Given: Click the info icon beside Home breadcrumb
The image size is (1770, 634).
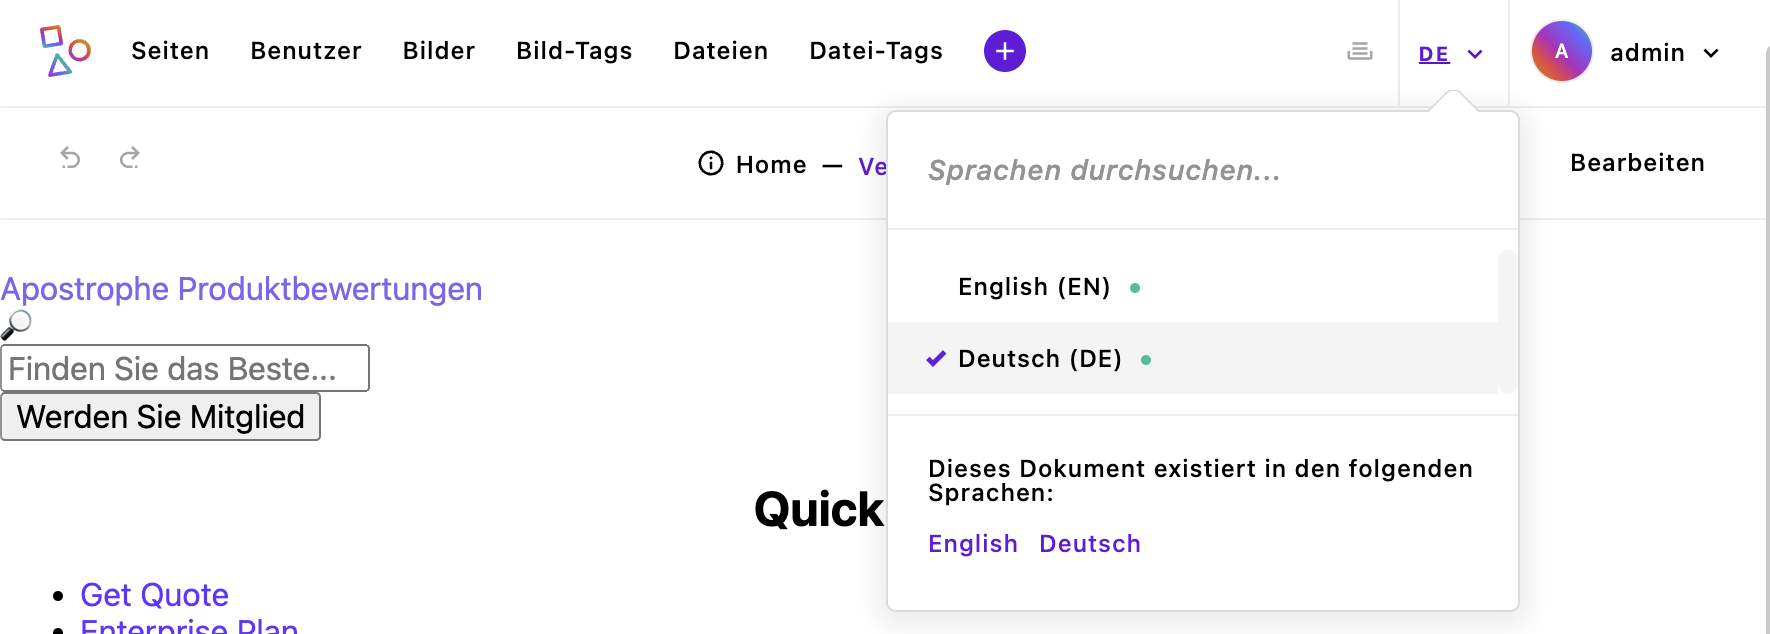Looking at the screenshot, I should pos(710,164).
